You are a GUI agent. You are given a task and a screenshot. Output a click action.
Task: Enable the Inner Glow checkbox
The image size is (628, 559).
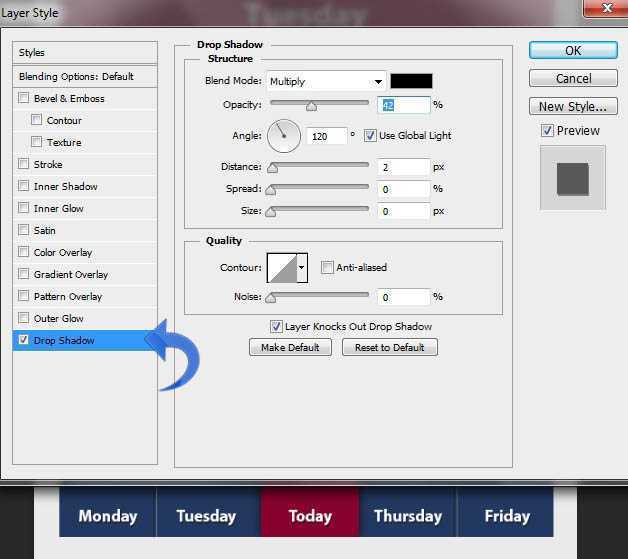point(24,208)
